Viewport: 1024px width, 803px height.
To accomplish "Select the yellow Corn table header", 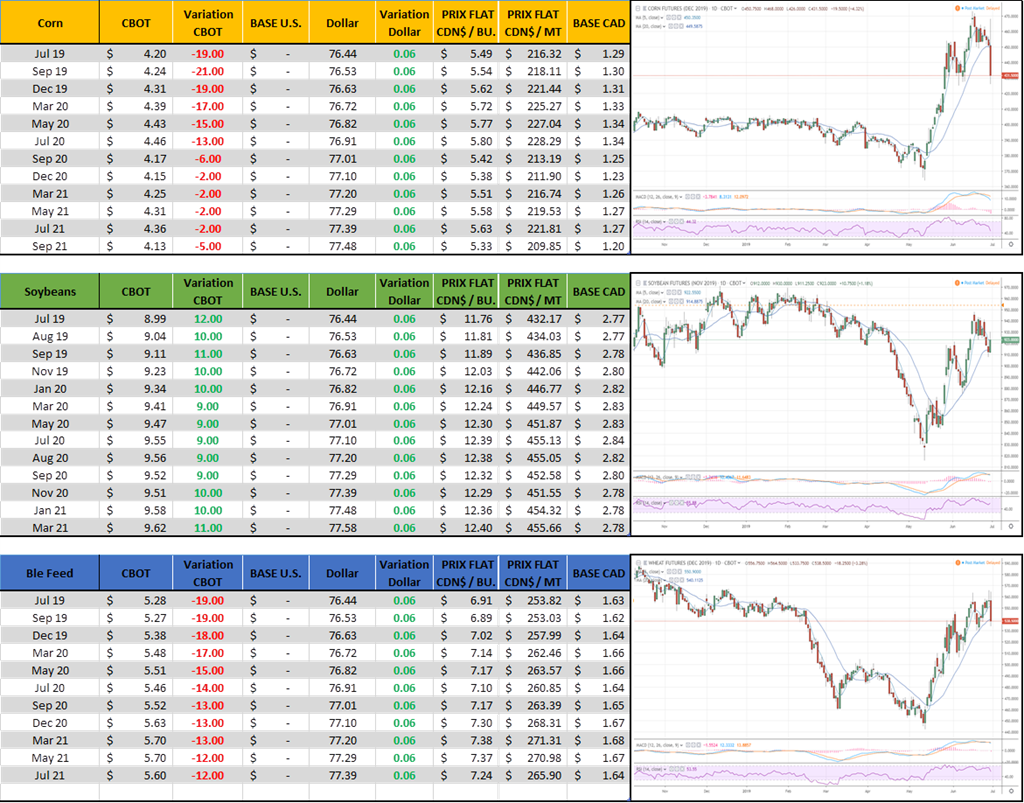I will 50,22.
